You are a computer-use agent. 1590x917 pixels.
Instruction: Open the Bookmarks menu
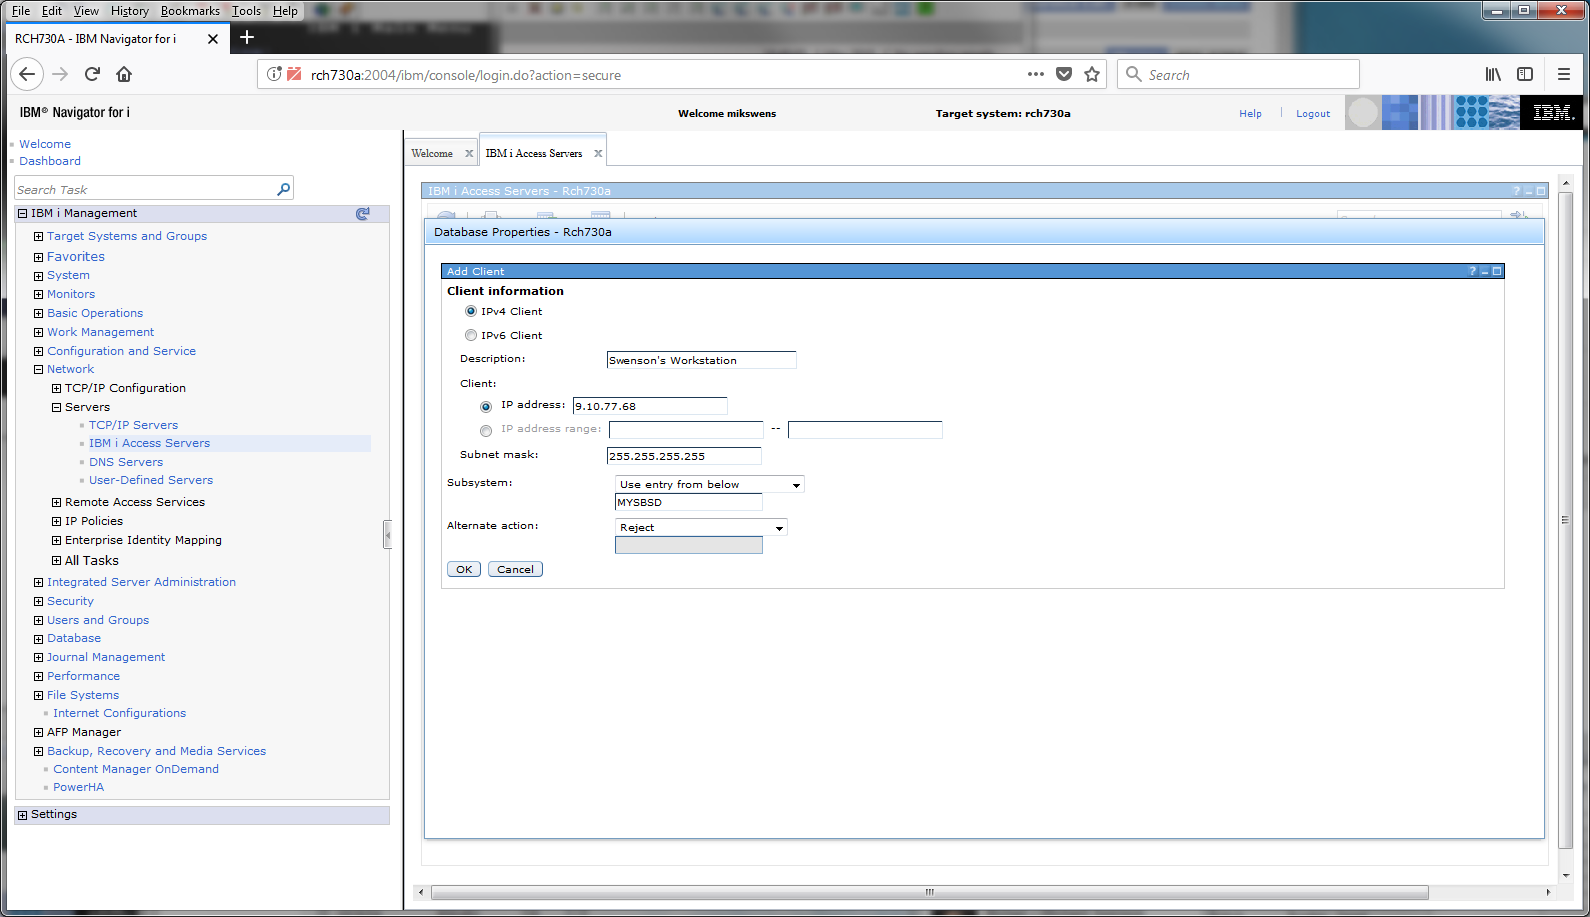[190, 11]
